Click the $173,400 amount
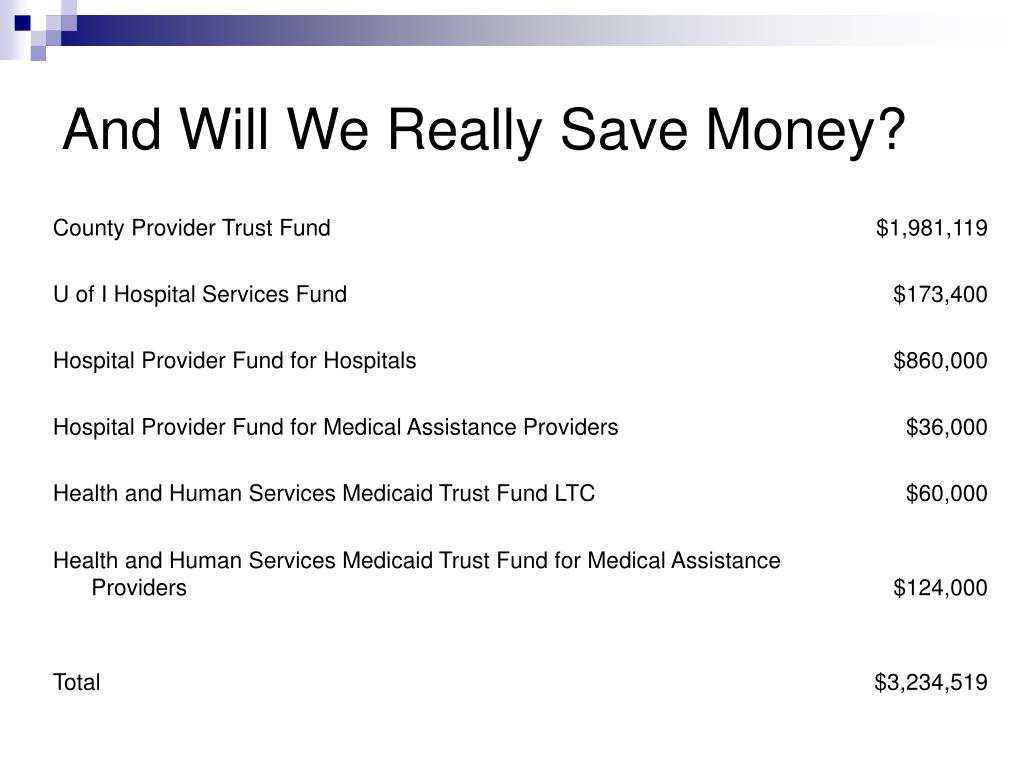 pos(940,295)
